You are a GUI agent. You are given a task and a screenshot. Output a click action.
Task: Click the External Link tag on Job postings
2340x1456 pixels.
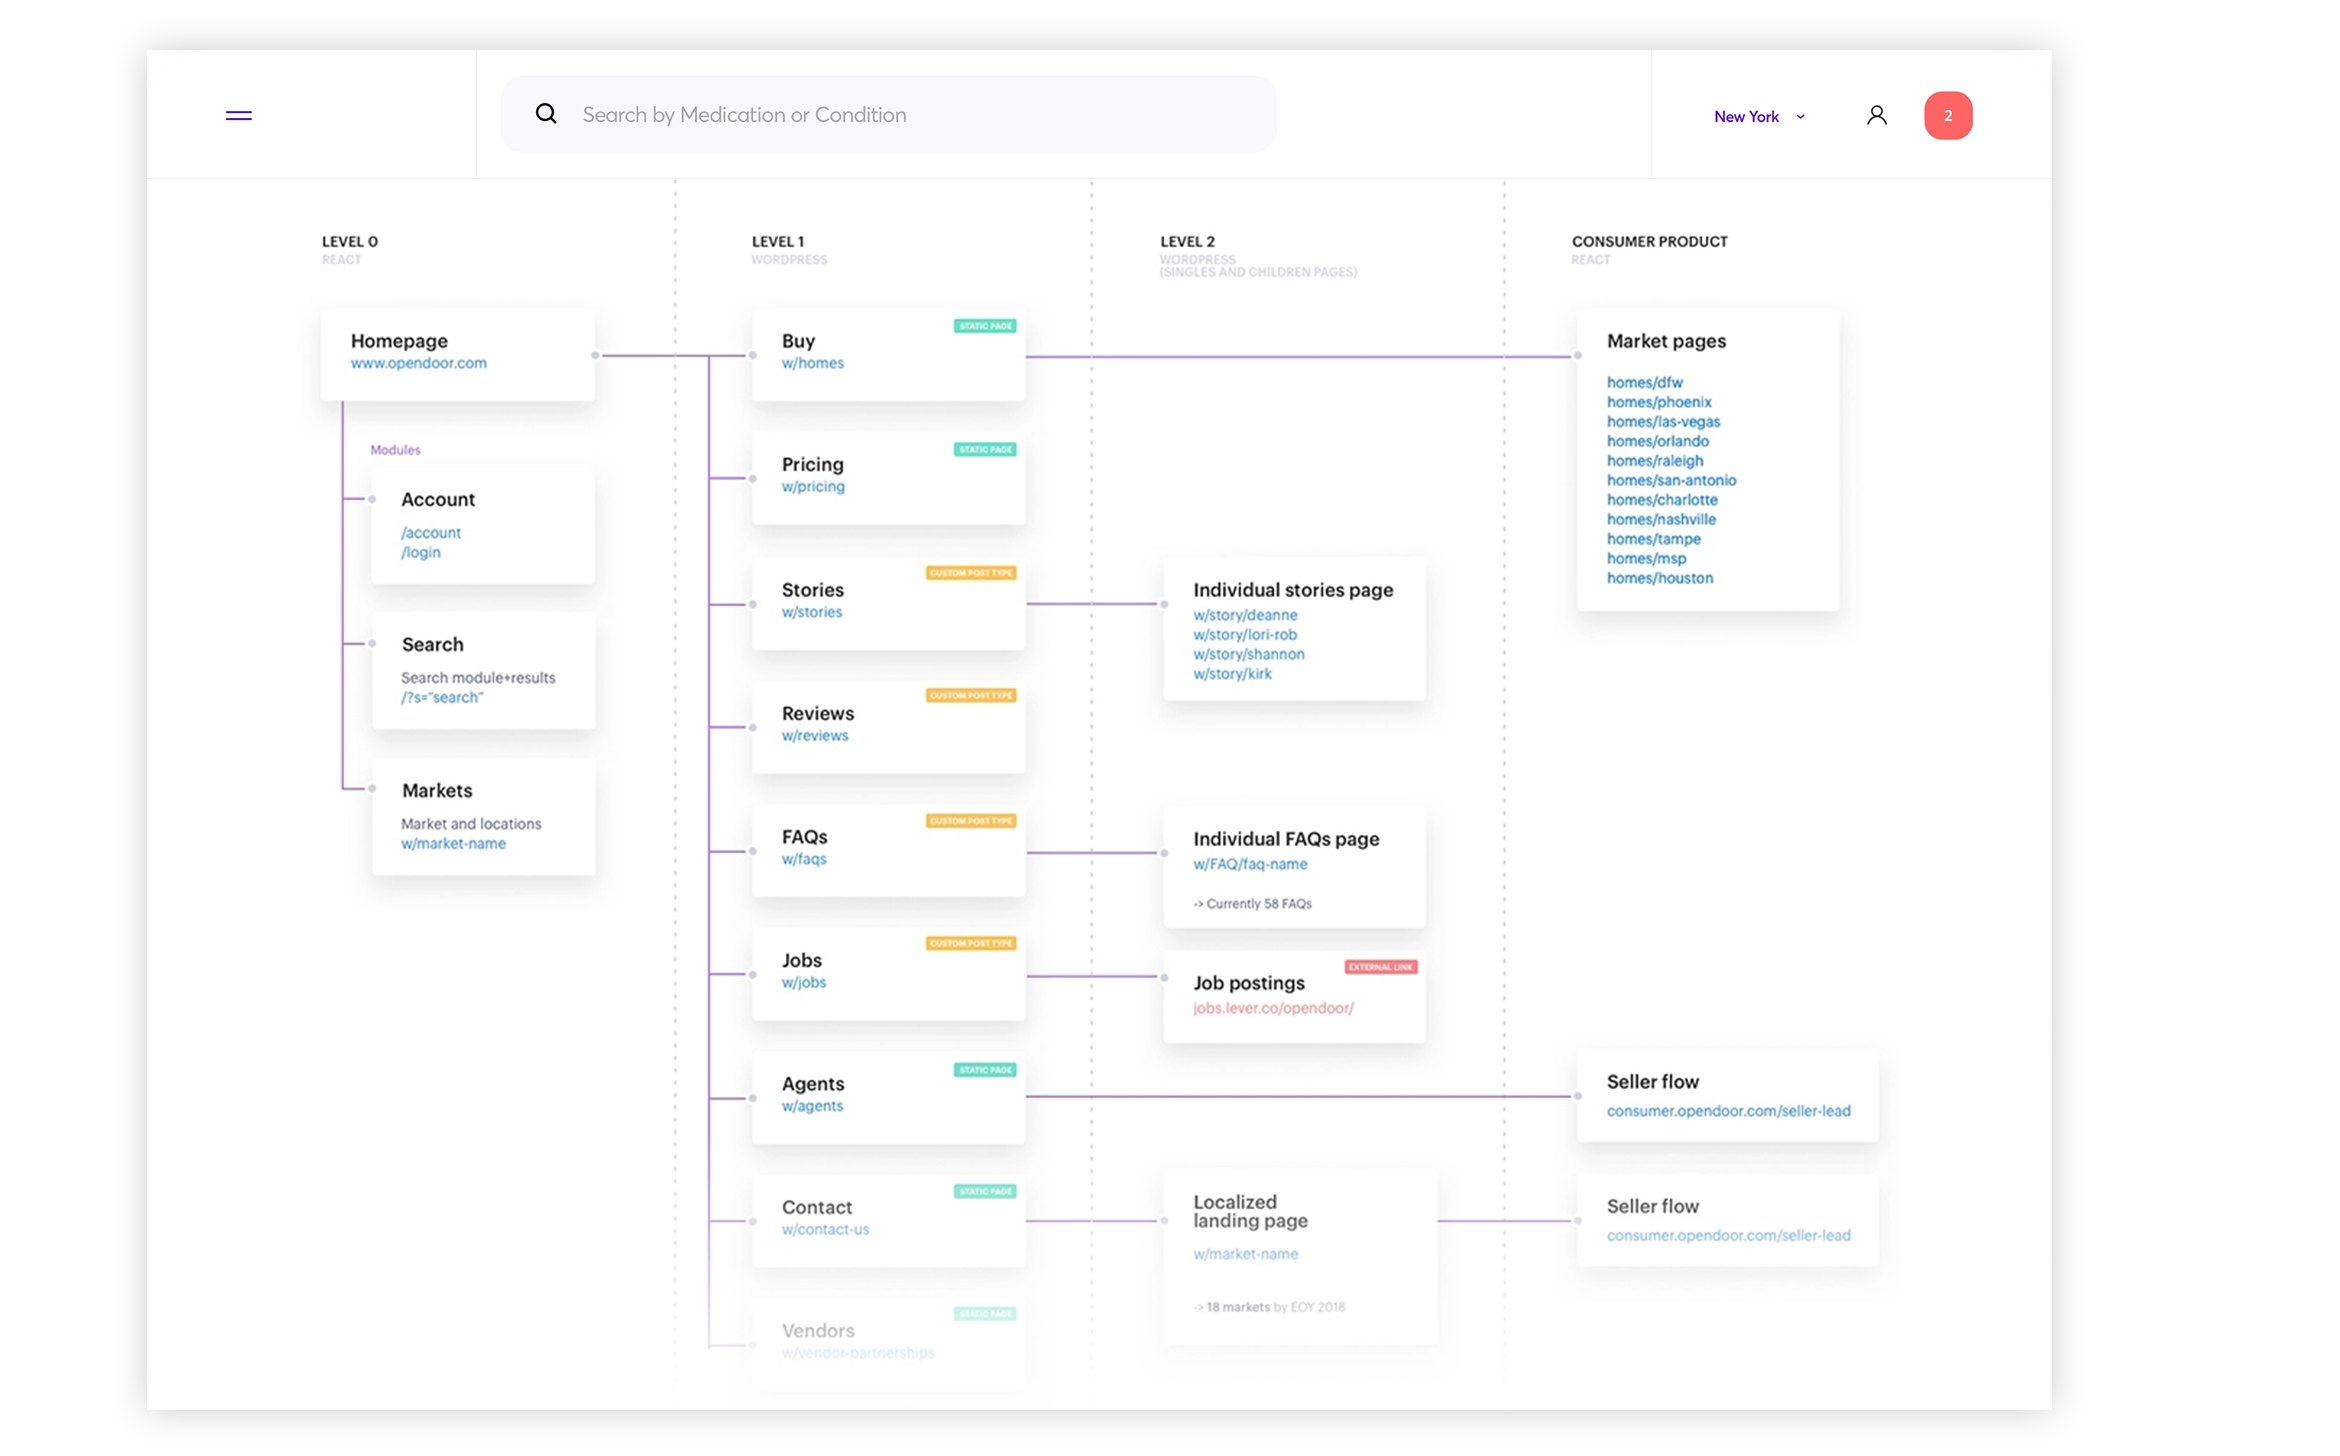click(1380, 968)
